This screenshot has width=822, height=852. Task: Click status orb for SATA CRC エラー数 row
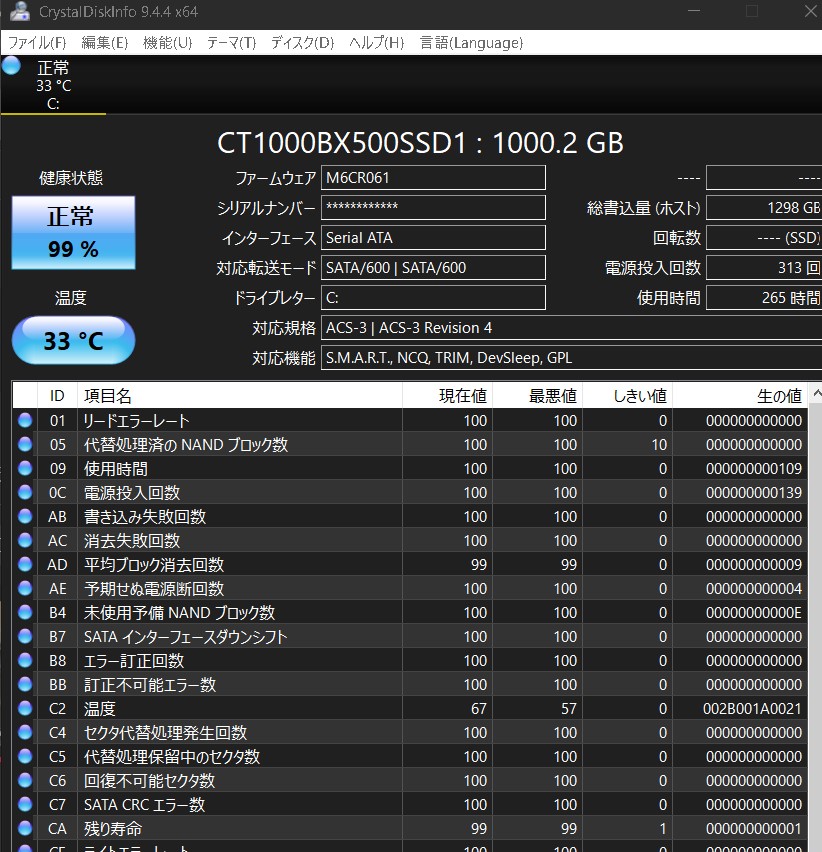tap(25, 805)
